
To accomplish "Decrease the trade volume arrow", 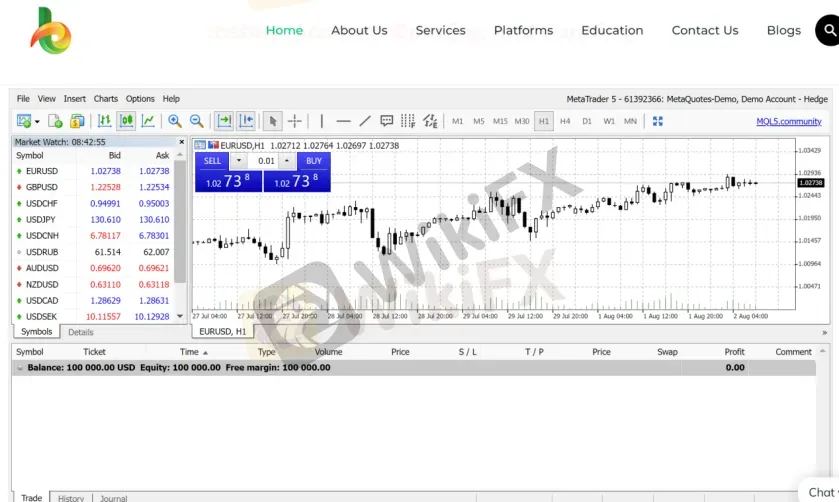I will (239, 161).
